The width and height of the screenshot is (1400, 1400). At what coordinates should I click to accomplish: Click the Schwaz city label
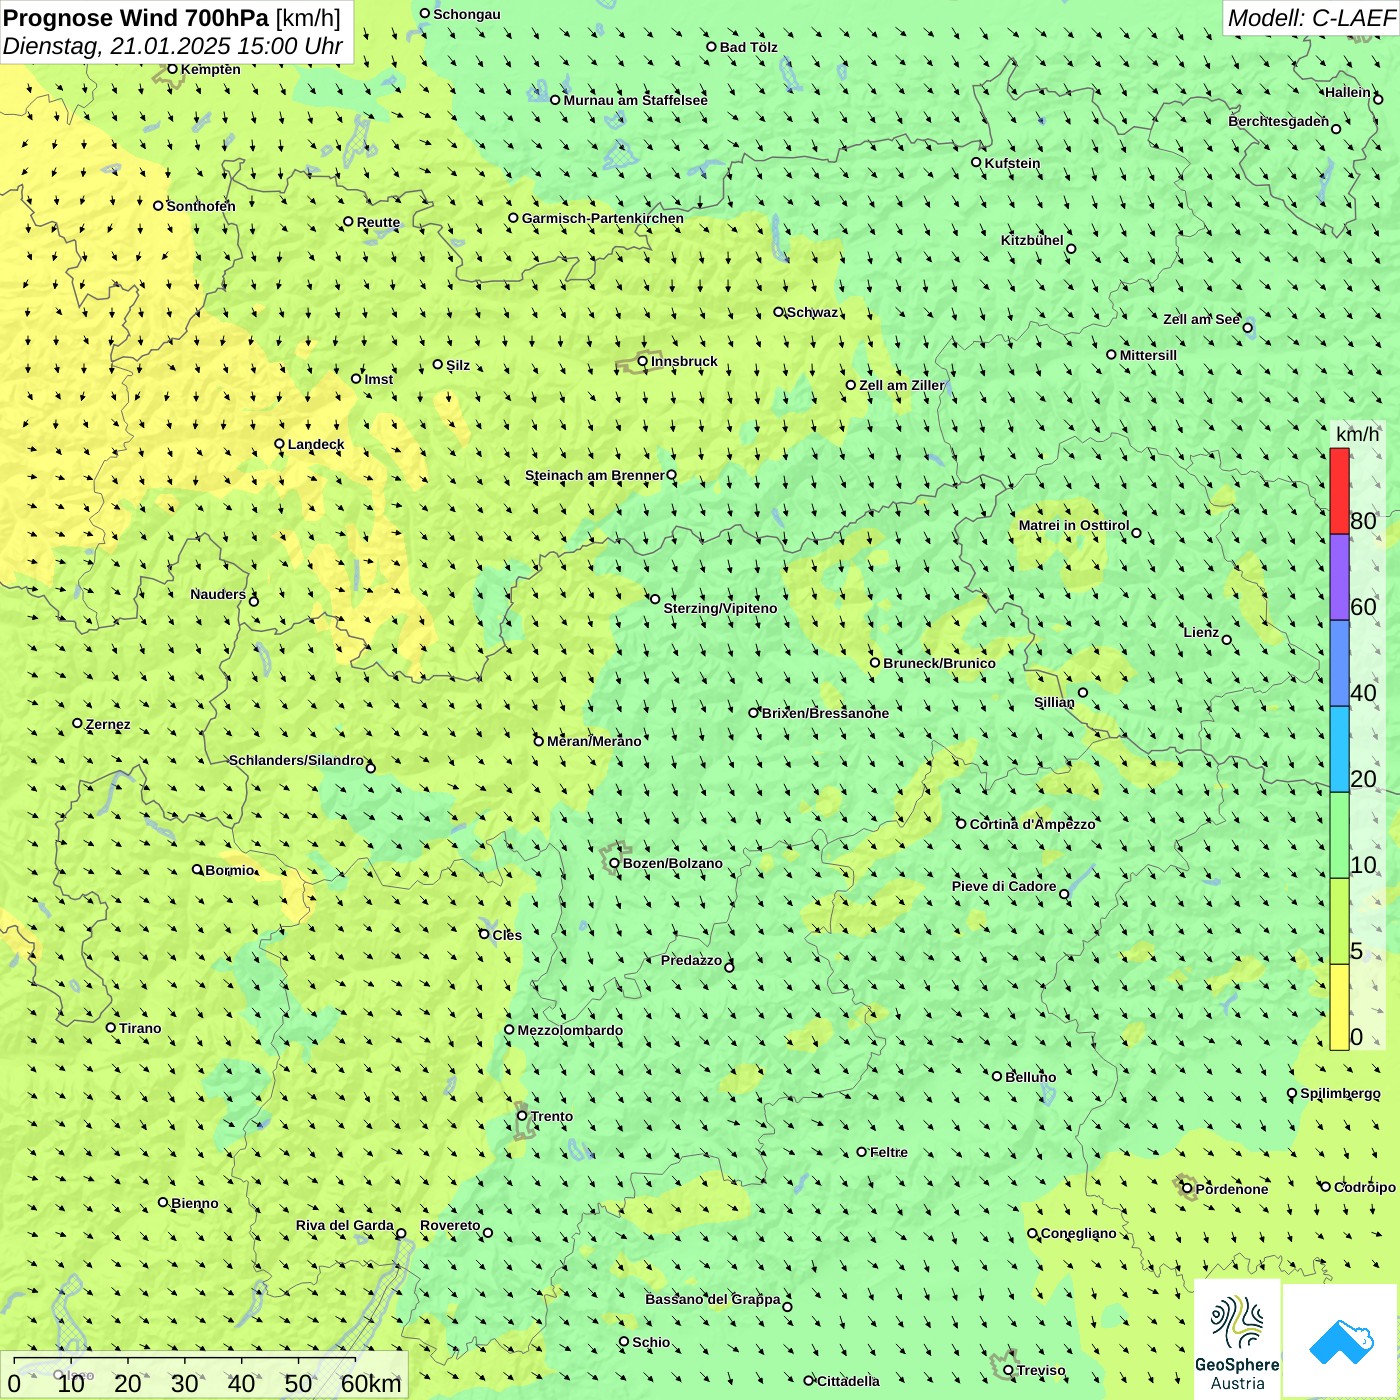click(812, 312)
